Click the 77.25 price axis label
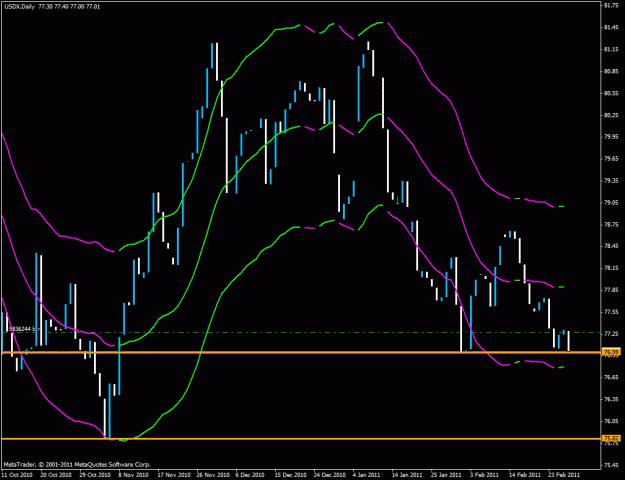 611,334
